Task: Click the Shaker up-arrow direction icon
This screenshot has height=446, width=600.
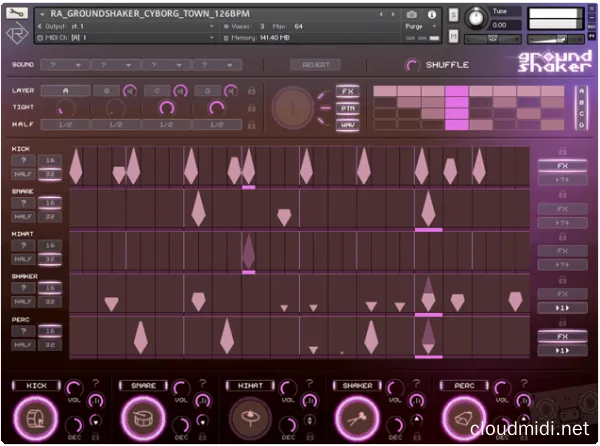Action: [x=417, y=420]
